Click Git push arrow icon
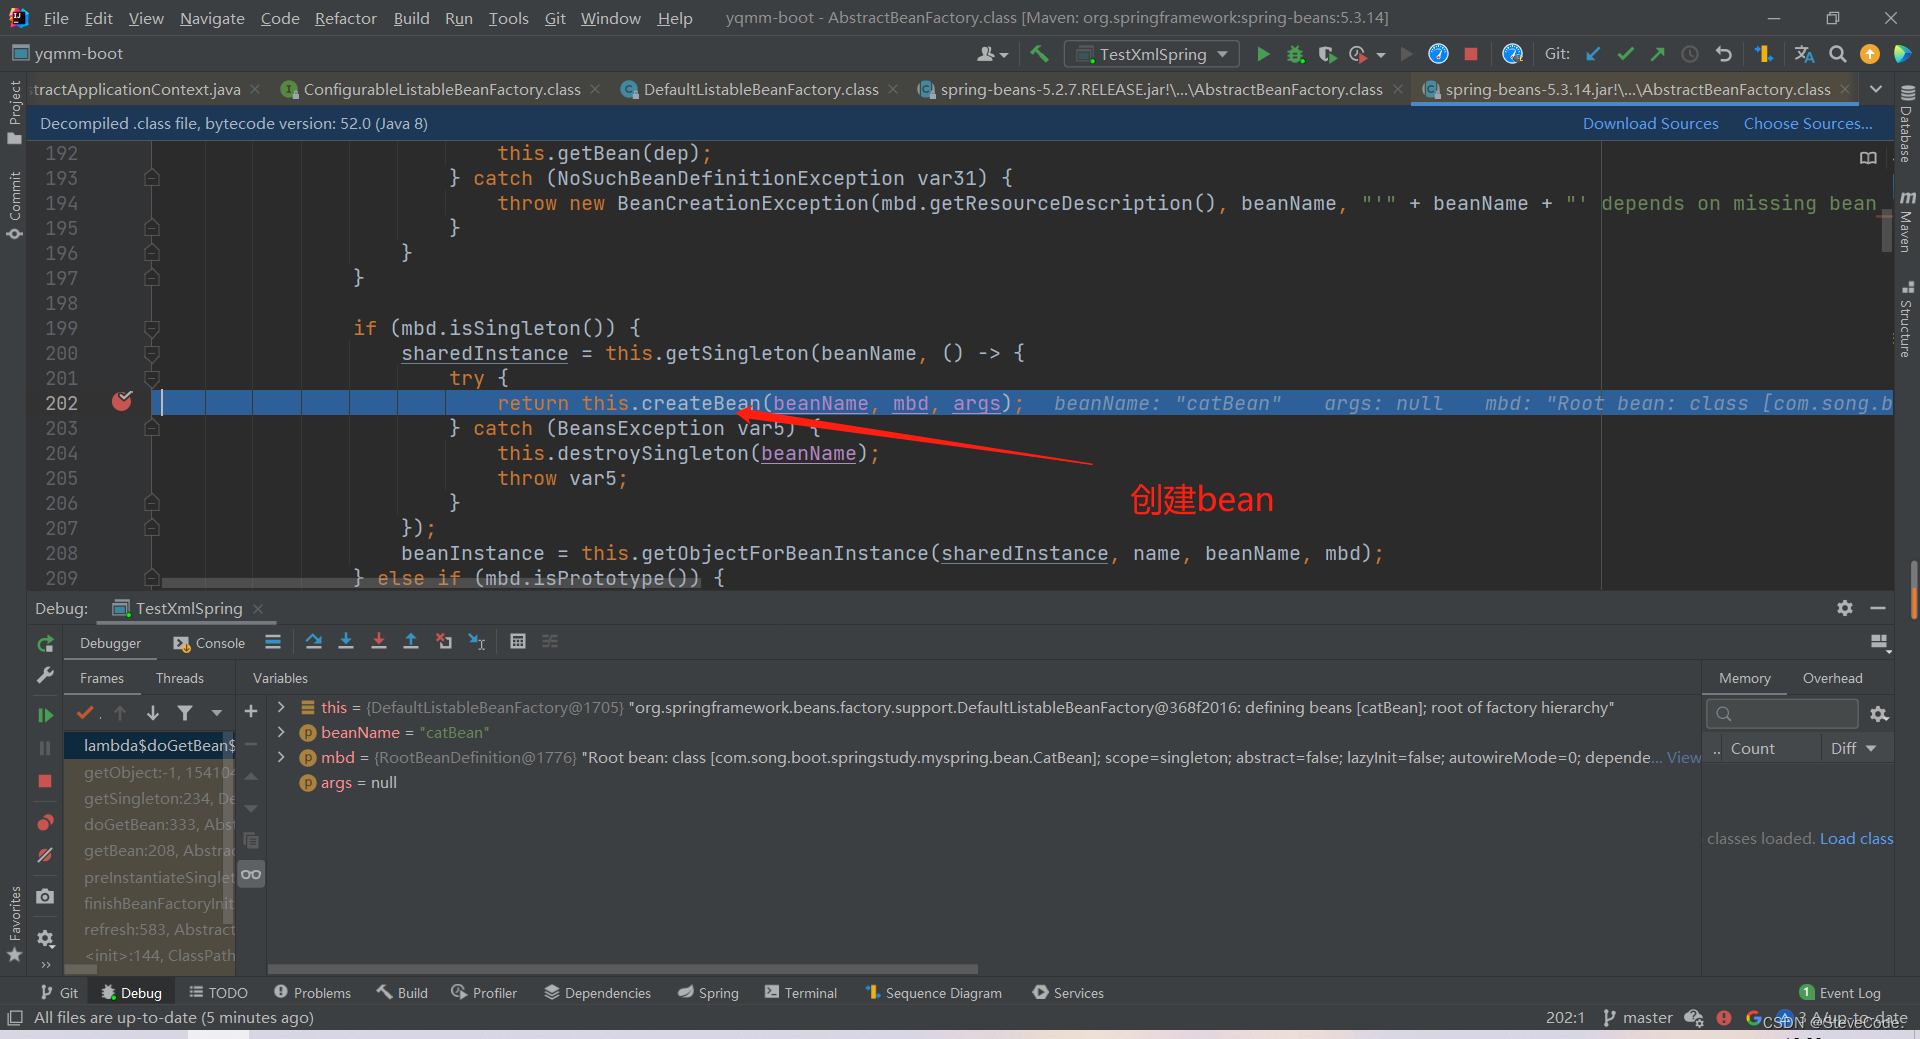The image size is (1920, 1039). point(1657,54)
